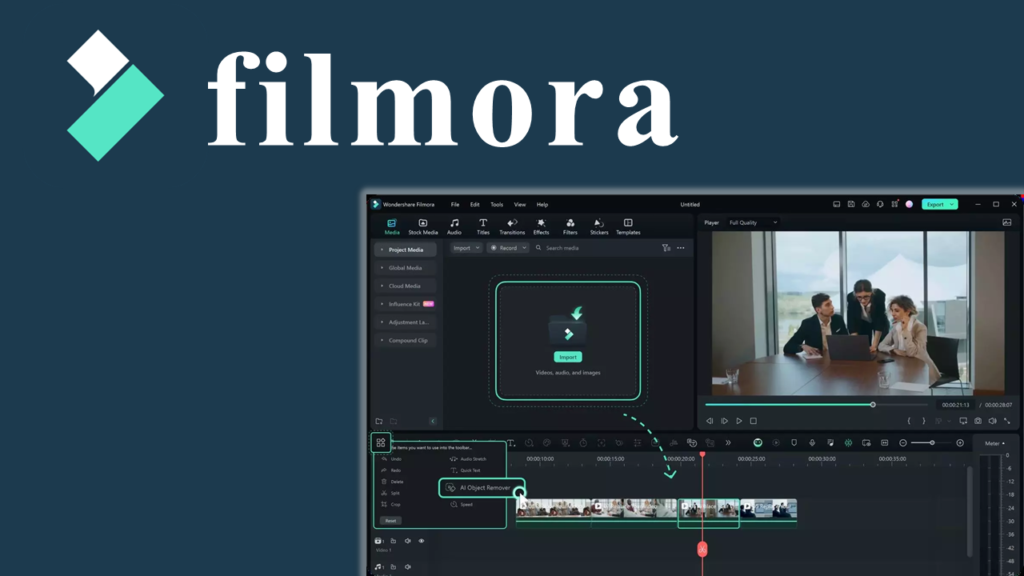1024x576 pixels.
Task: Click the media filter sort icon
Action: [x=666, y=248]
